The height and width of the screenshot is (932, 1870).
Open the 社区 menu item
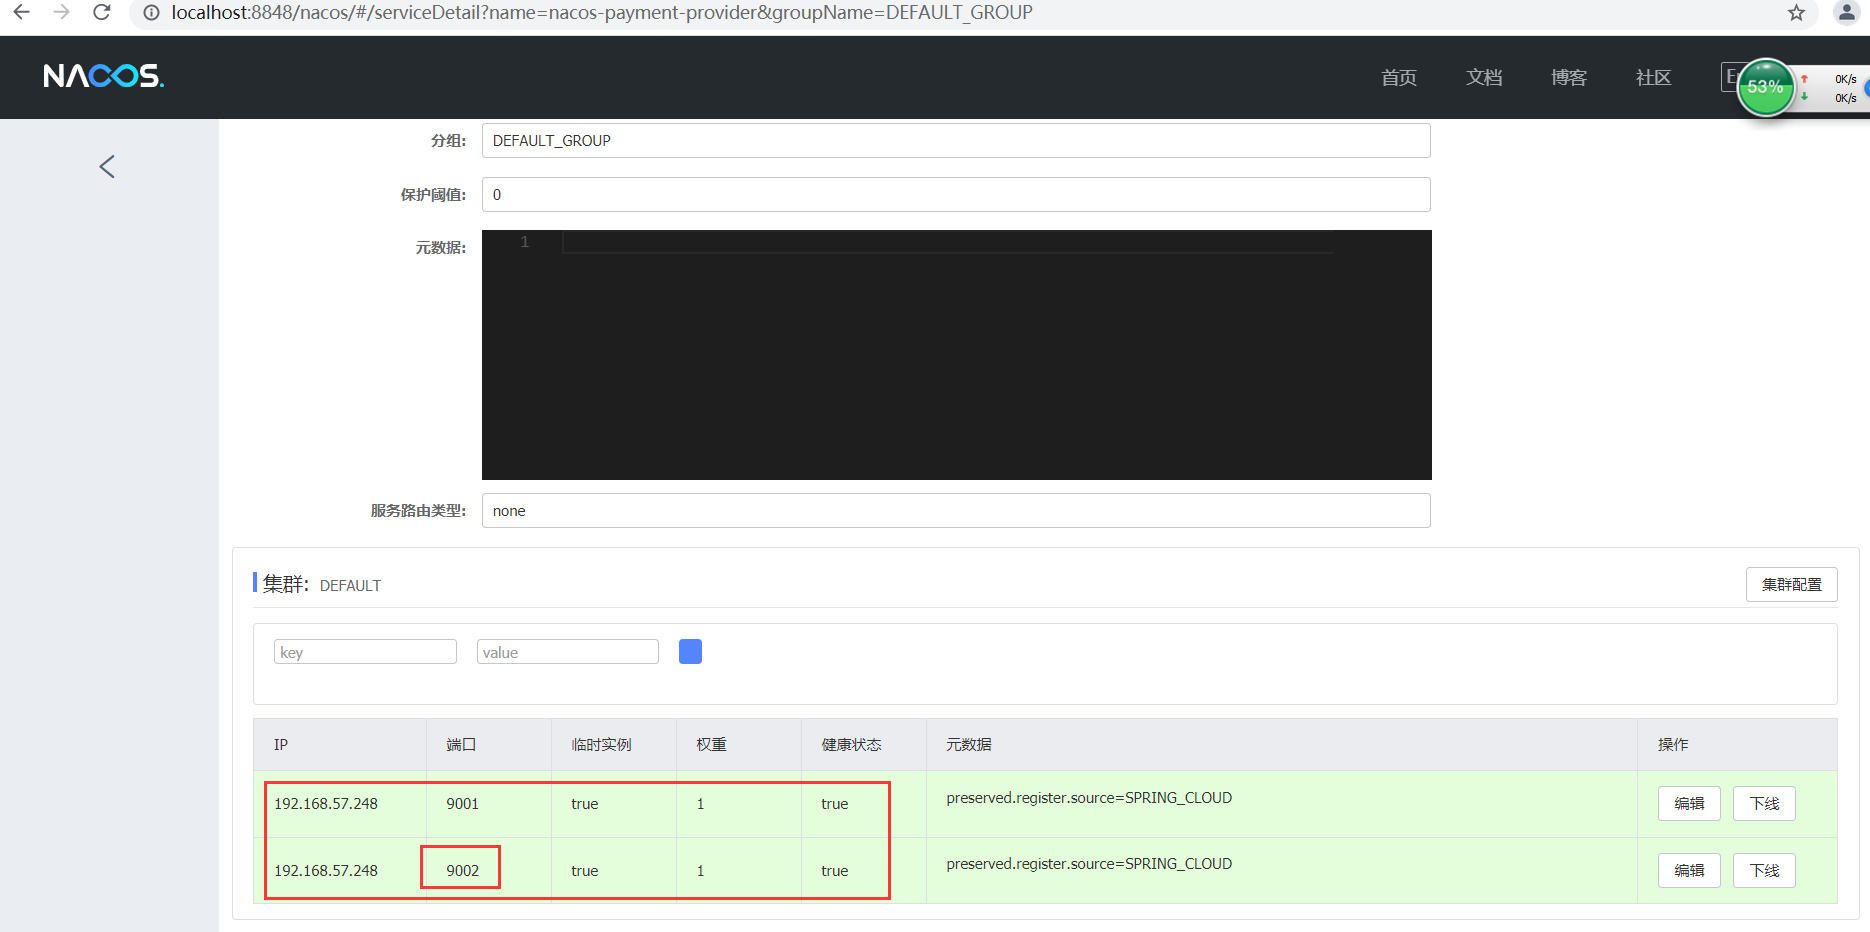point(1653,78)
